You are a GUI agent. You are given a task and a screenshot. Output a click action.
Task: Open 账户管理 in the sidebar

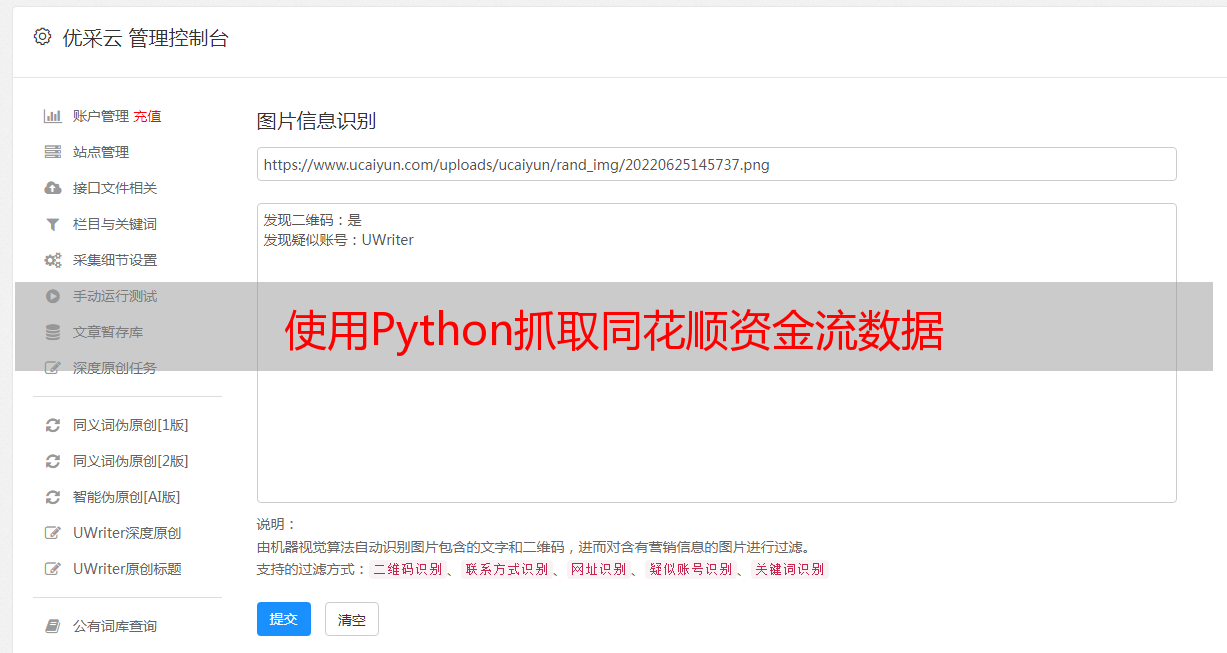[101, 116]
